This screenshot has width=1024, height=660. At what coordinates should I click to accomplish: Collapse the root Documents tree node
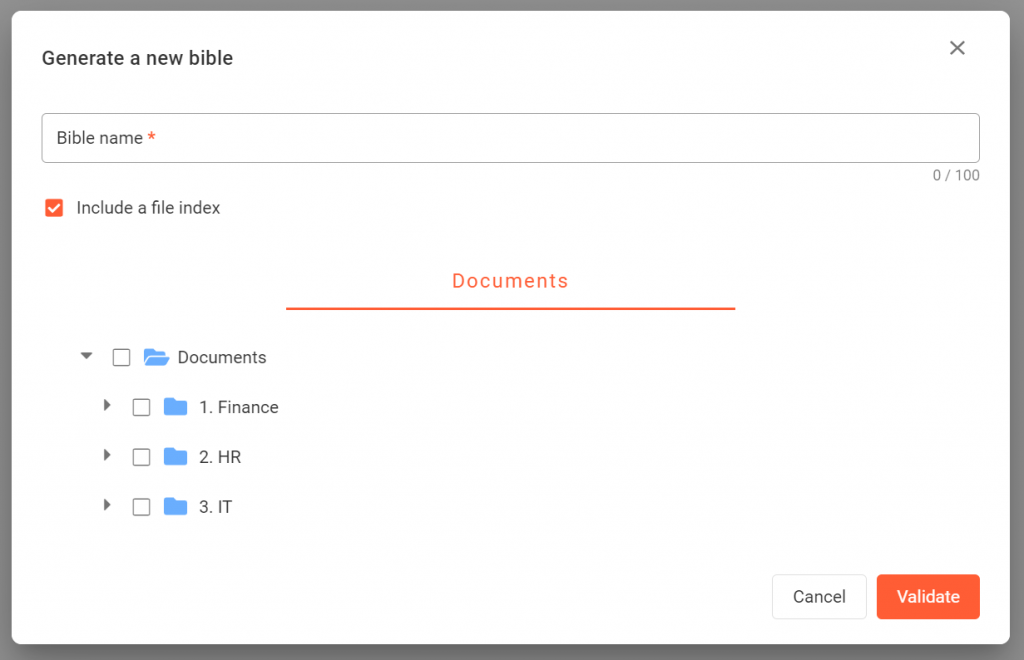tap(87, 356)
